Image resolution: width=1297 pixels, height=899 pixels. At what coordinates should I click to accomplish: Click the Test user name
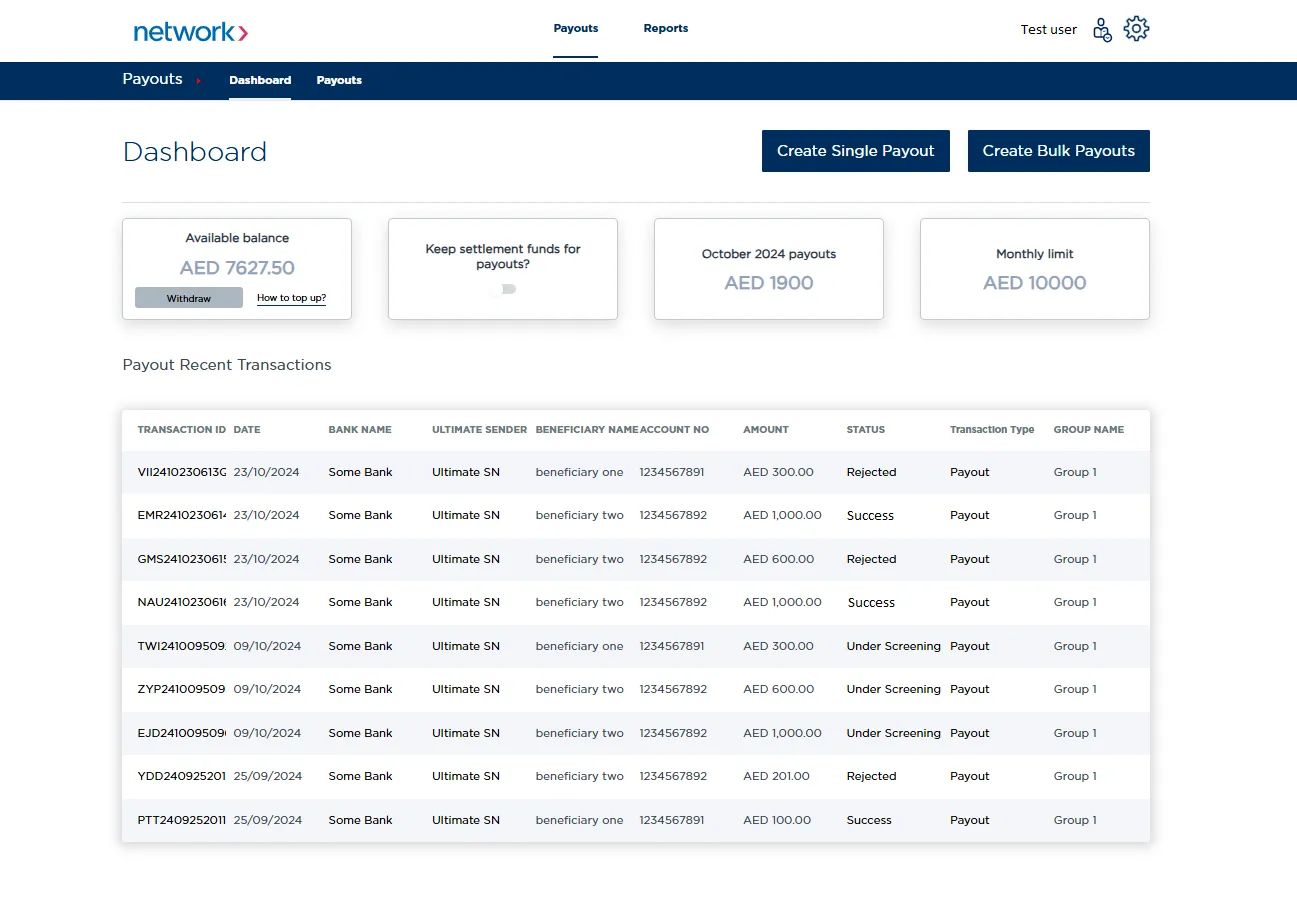coord(1049,30)
